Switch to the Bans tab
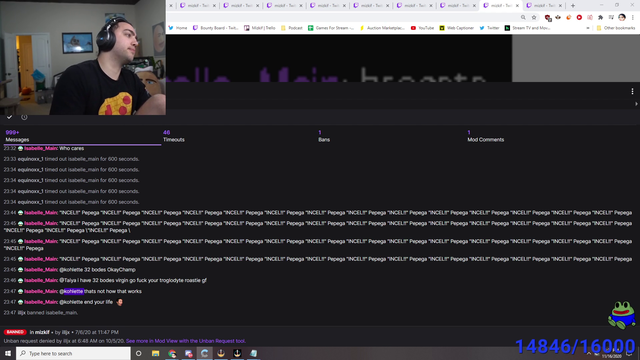The height and width of the screenshot is (360, 640). coord(324,136)
